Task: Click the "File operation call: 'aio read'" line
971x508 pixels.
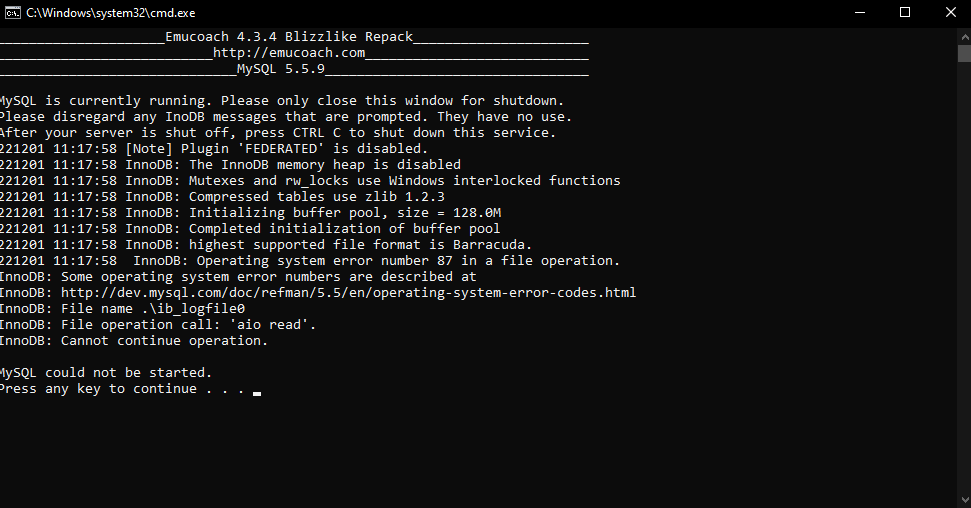Action: tap(158, 325)
